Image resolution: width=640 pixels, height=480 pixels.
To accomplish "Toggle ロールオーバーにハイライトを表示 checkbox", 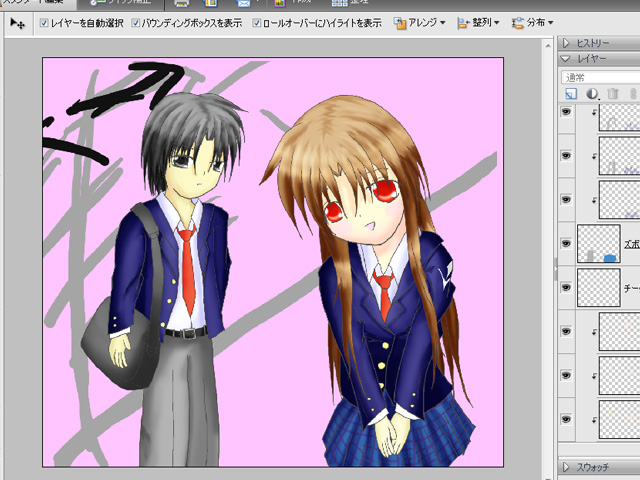I will click(x=256, y=23).
